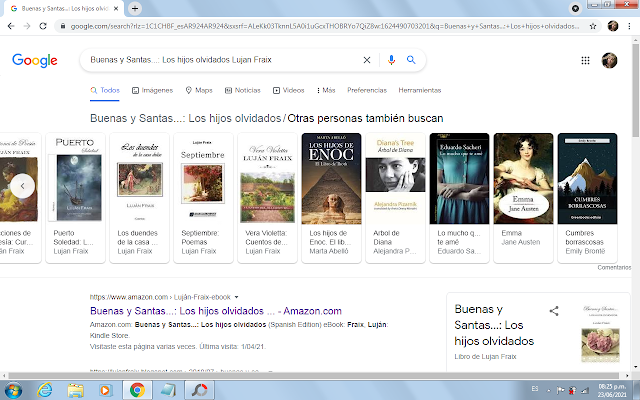Share the knowledge panel with the share icon
This screenshot has height=400, width=640.
point(554,311)
